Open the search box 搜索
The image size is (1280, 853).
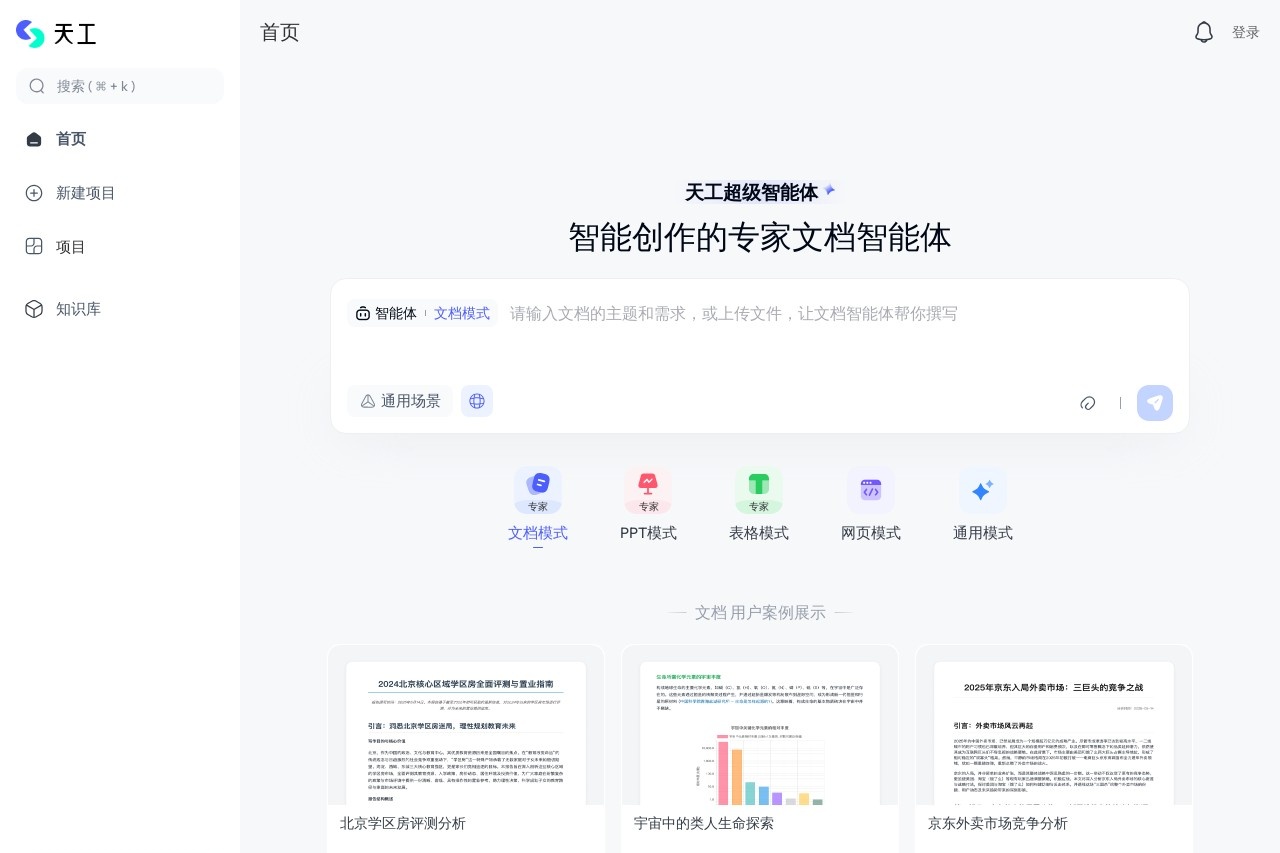(x=120, y=86)
